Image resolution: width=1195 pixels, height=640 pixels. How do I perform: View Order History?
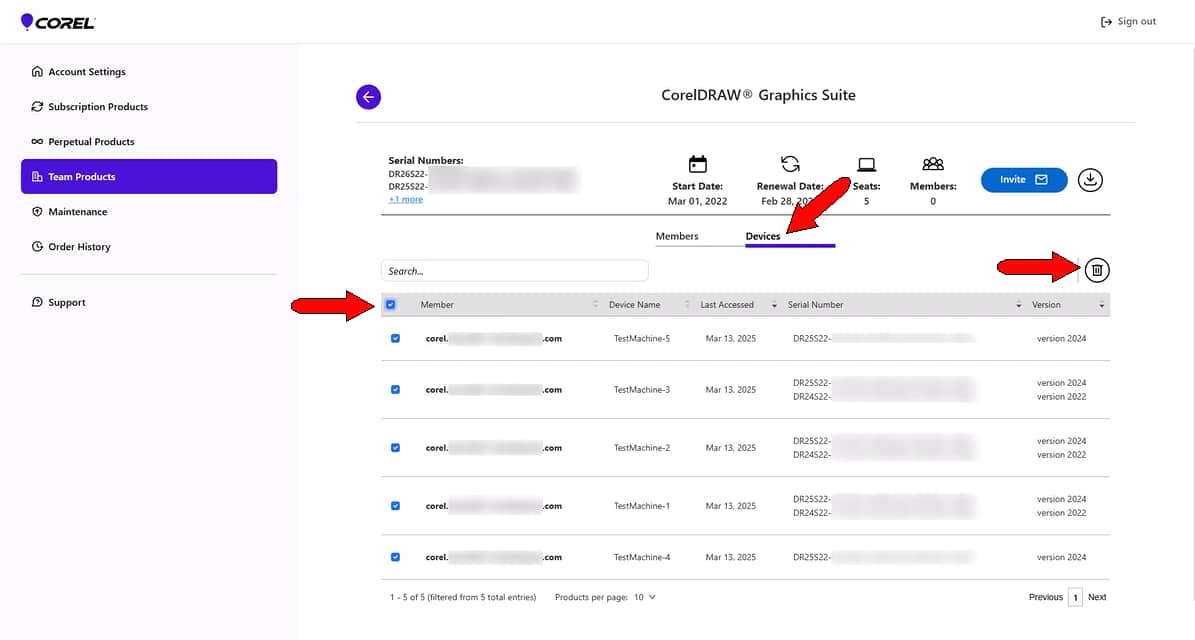coord(80,246)
